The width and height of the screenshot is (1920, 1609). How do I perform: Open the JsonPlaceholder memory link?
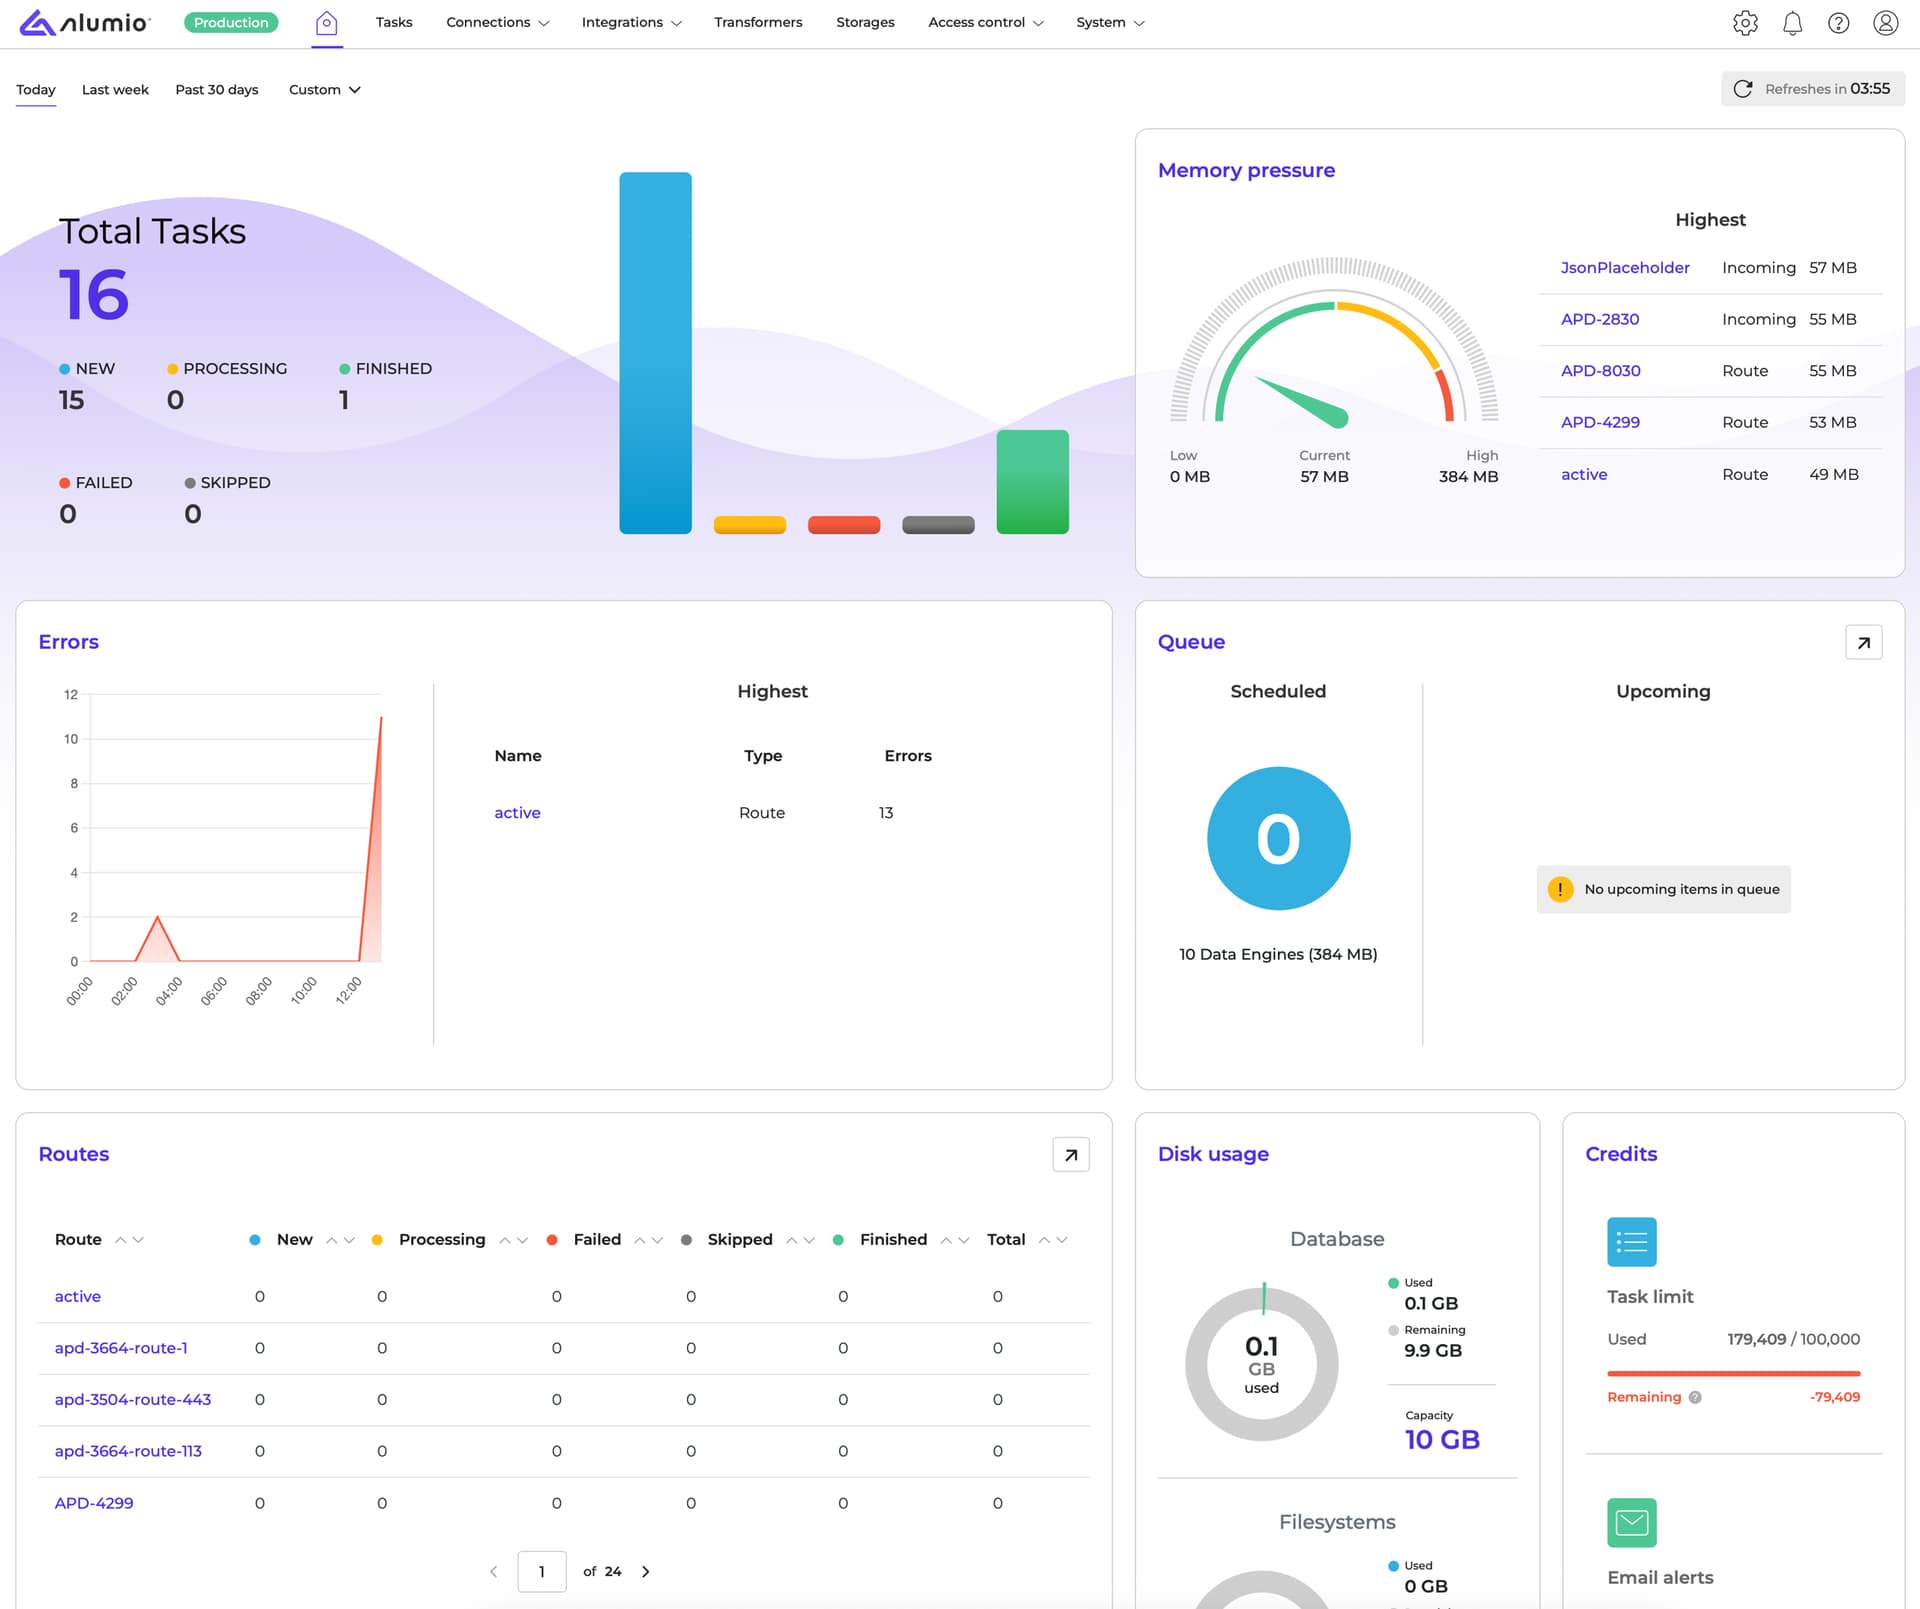[x=1625, y=268]
